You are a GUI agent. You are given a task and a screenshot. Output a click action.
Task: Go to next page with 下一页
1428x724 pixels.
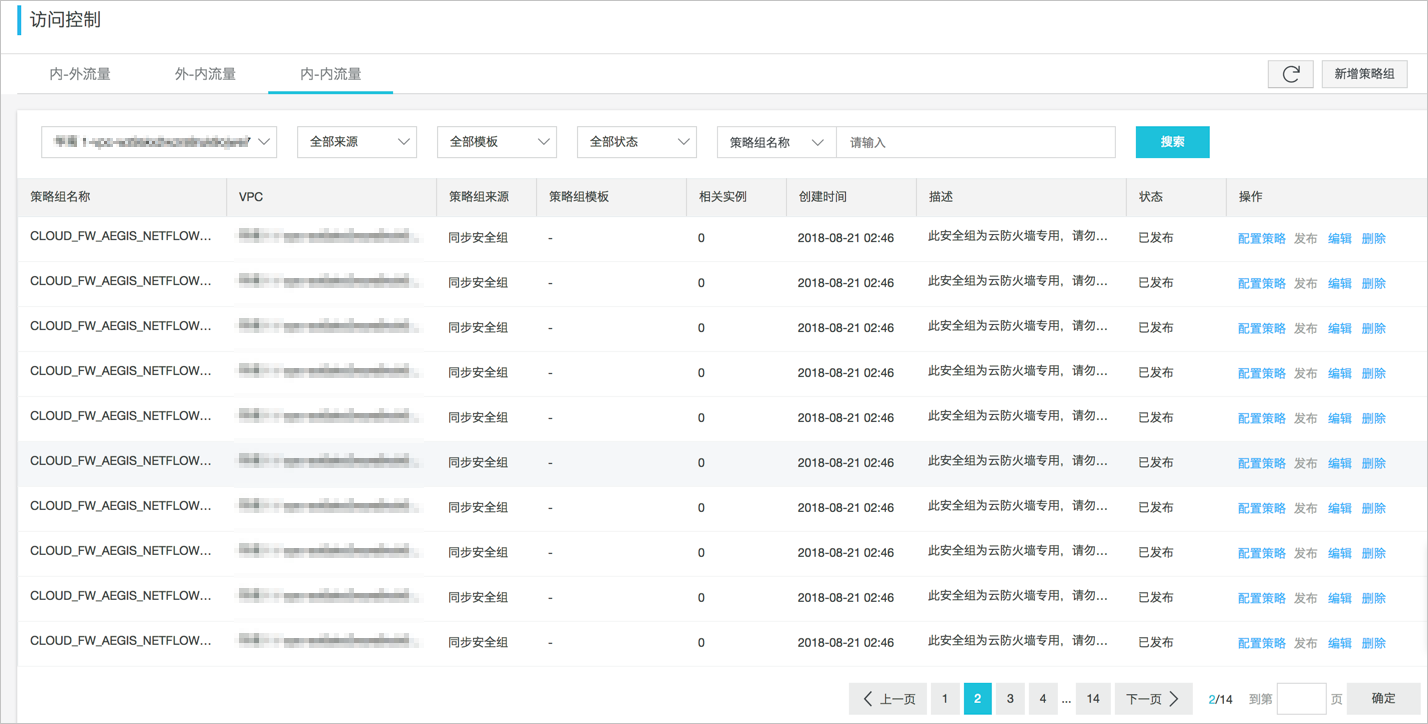point(1154,699)
